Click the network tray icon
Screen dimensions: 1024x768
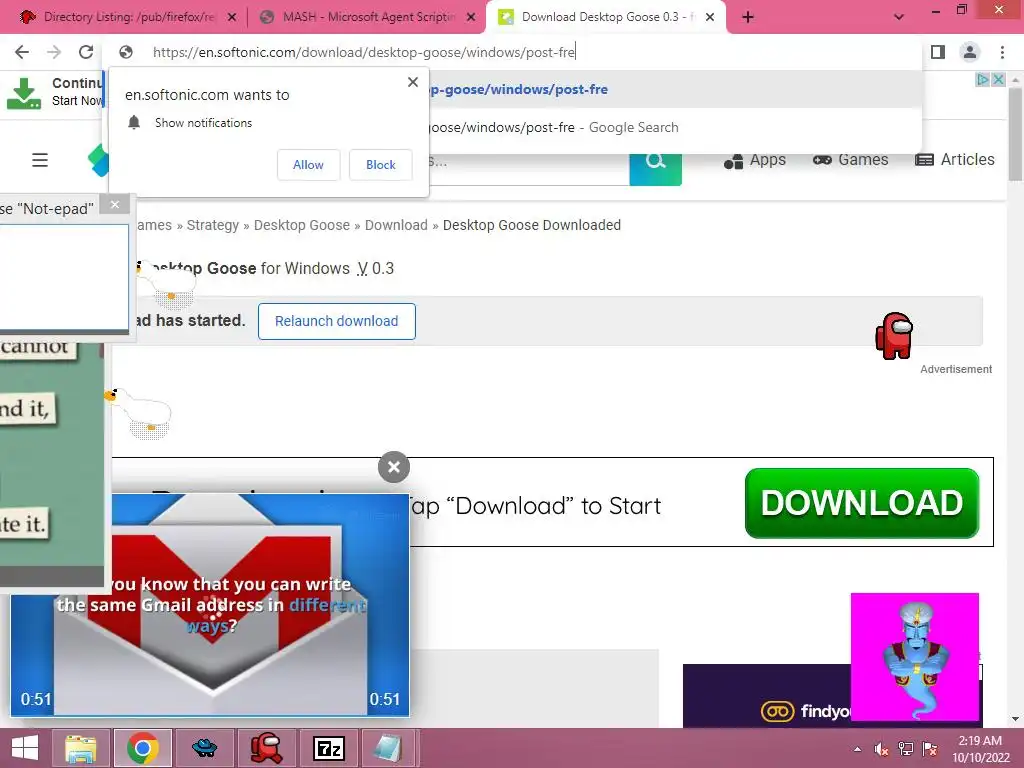906,749
